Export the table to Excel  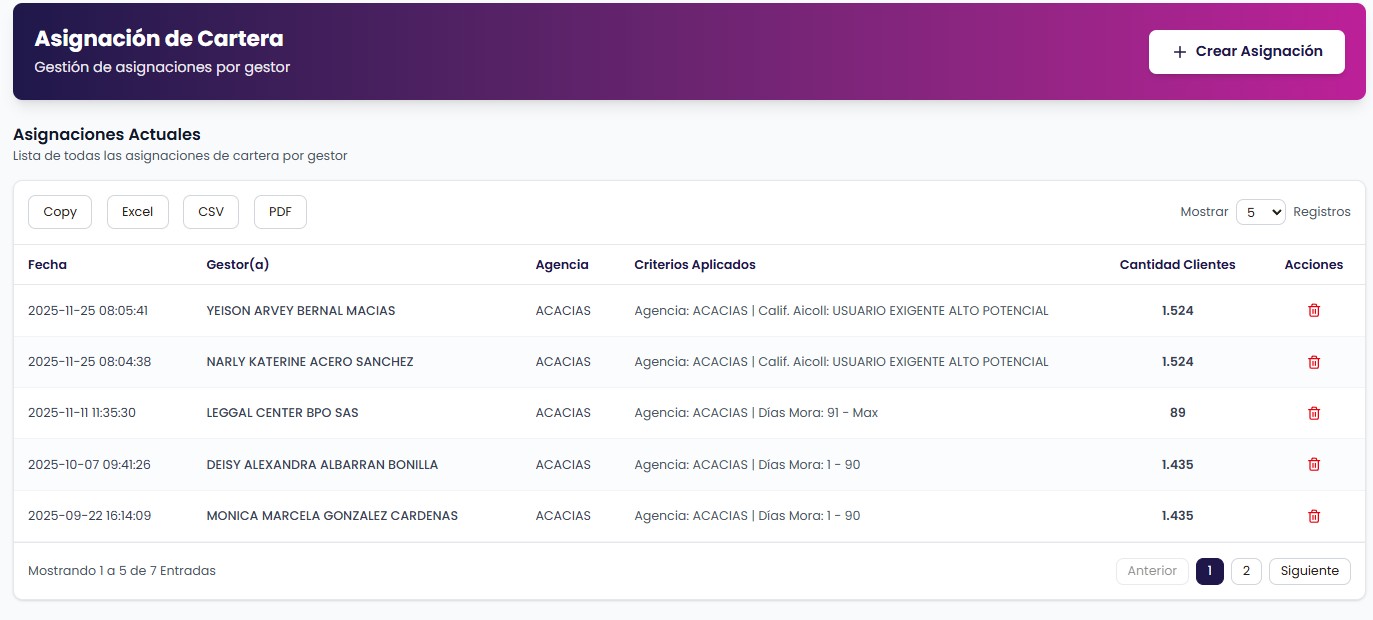click(138, 212)
